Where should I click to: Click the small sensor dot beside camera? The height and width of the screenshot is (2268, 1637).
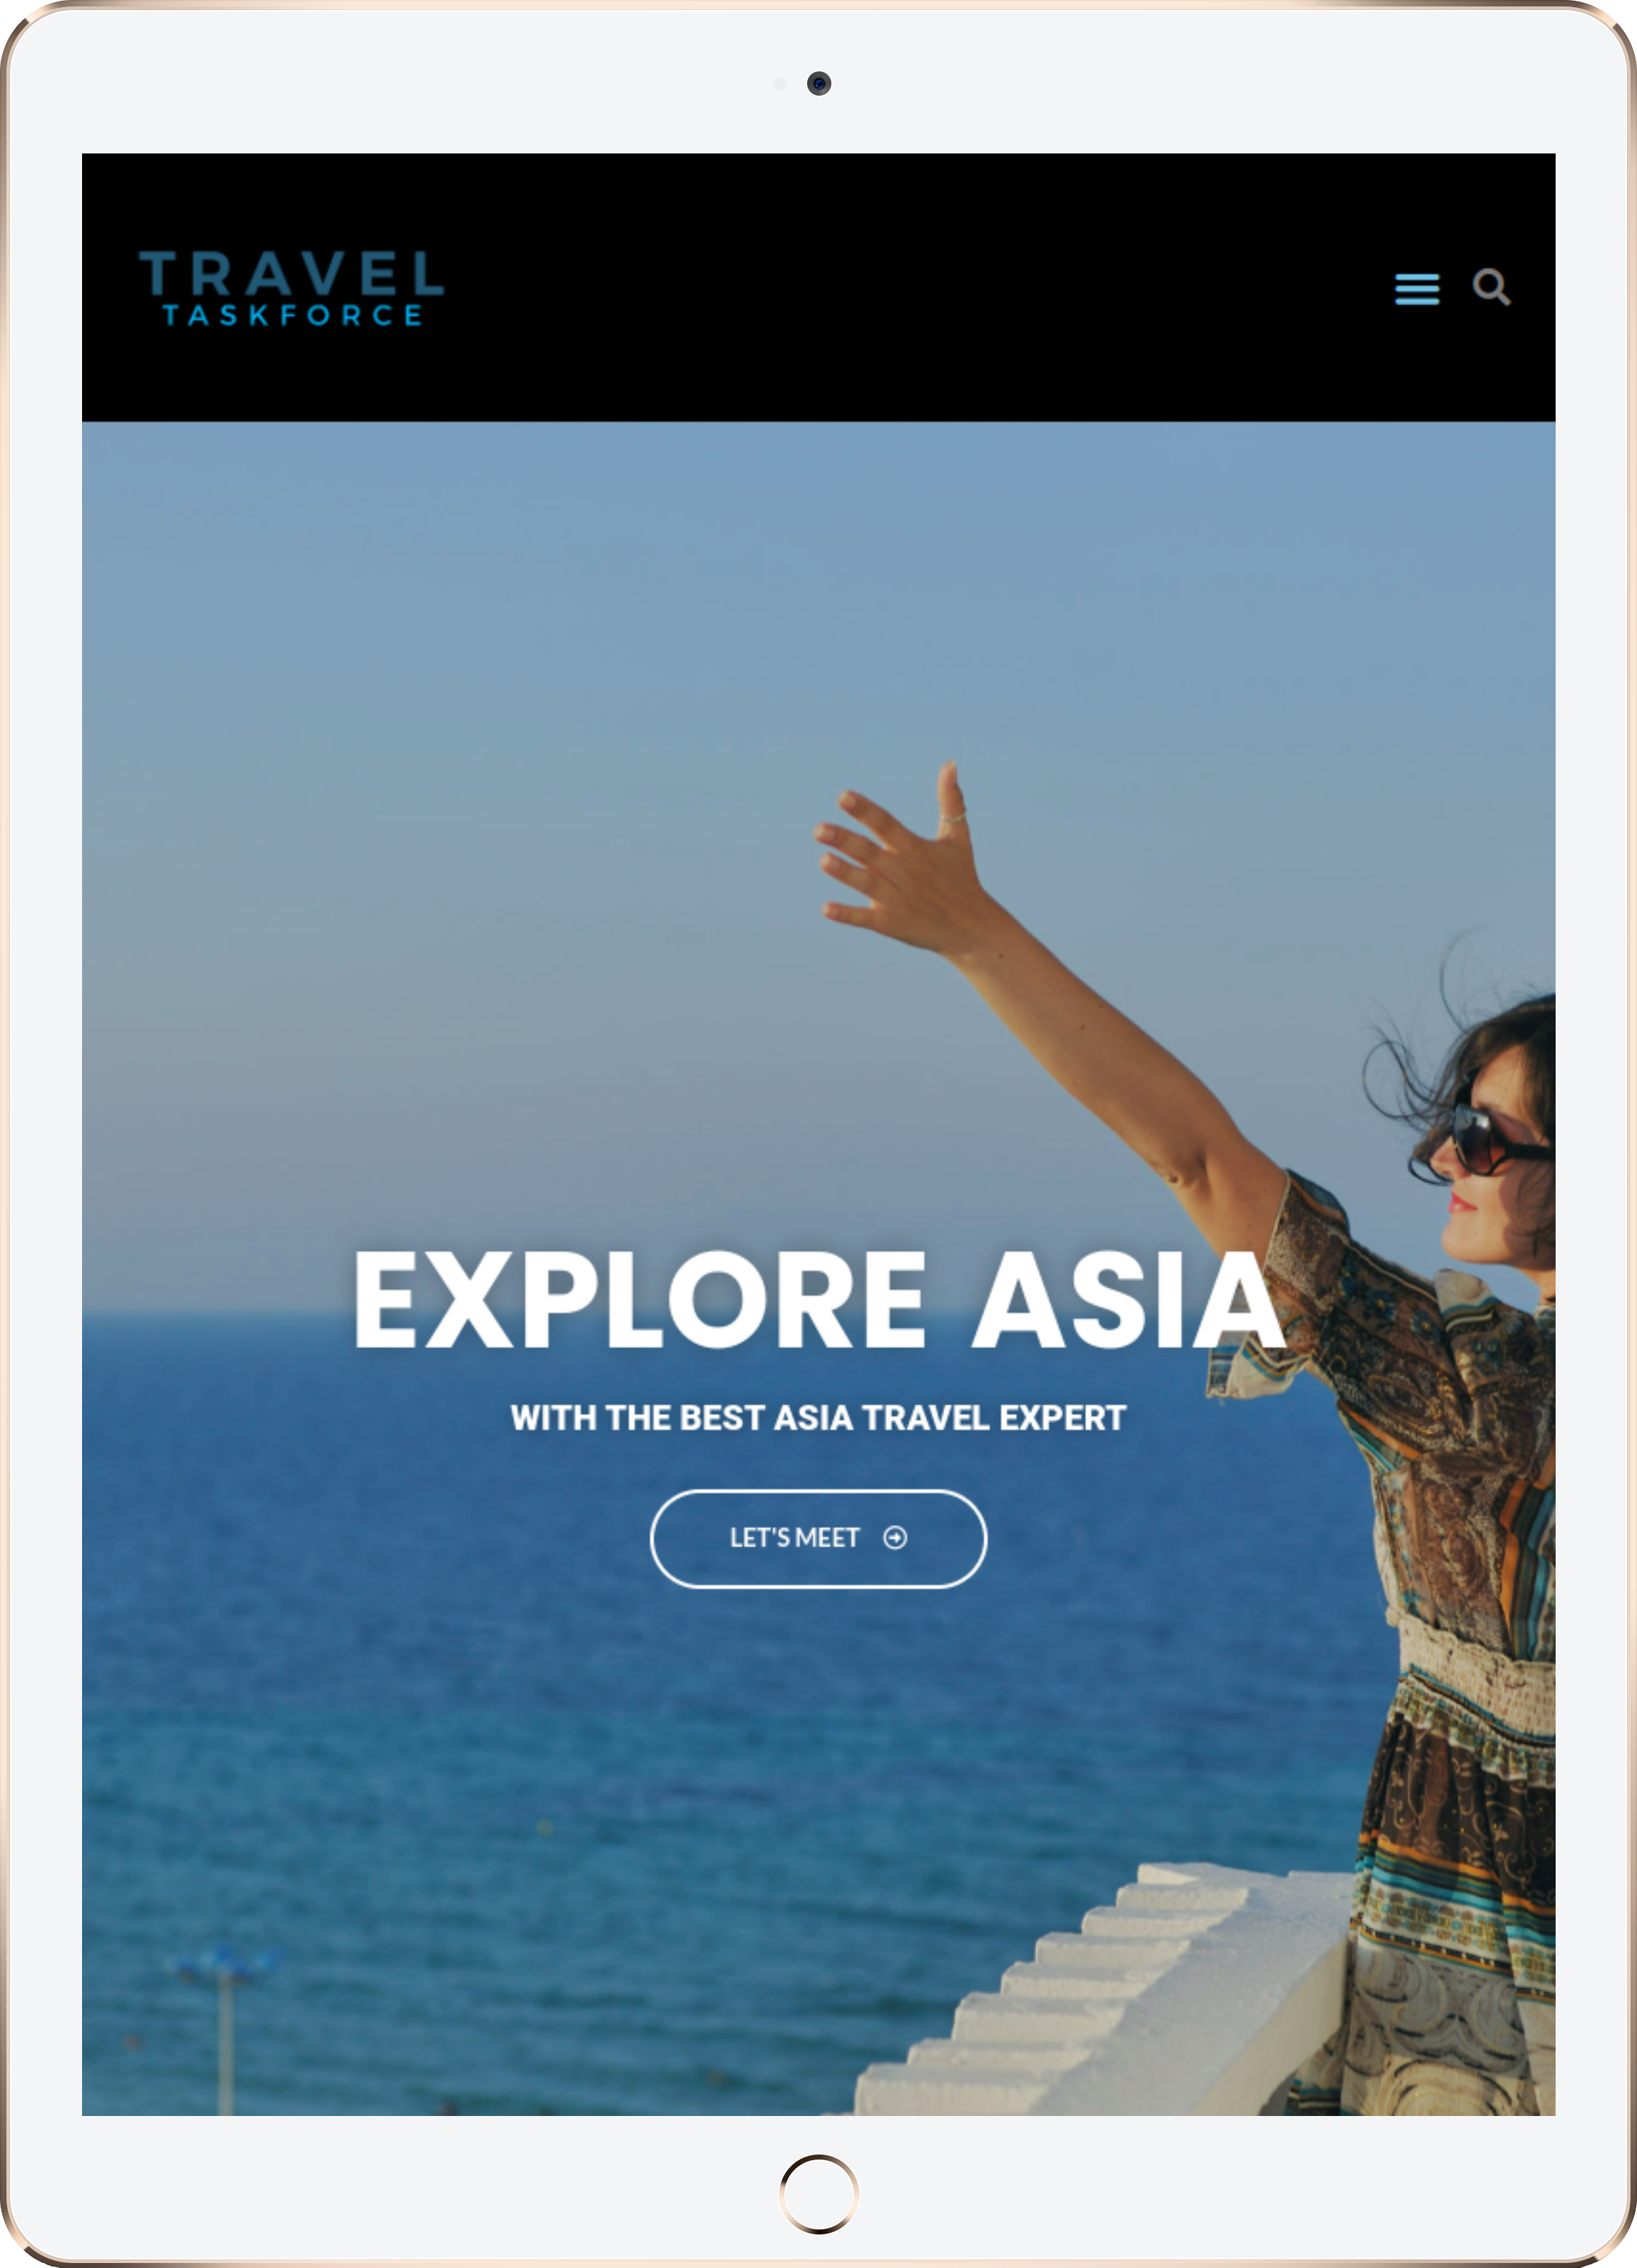coord(780,84)
